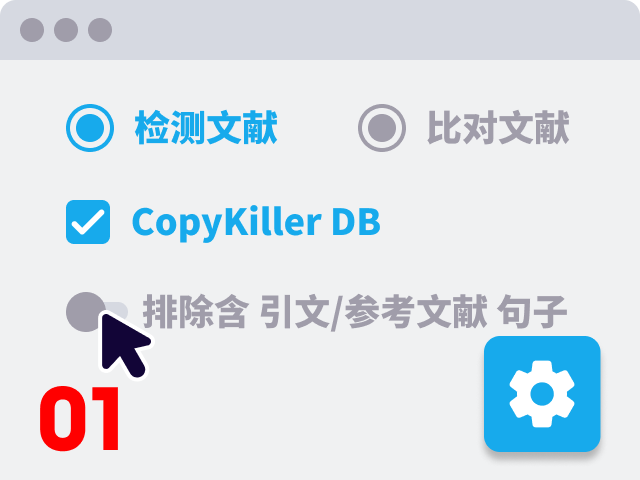Uncheck the CopyKiller DB checkbox
Screen dimensions: 640x480
pyautogui.click(x=88, y=222)
